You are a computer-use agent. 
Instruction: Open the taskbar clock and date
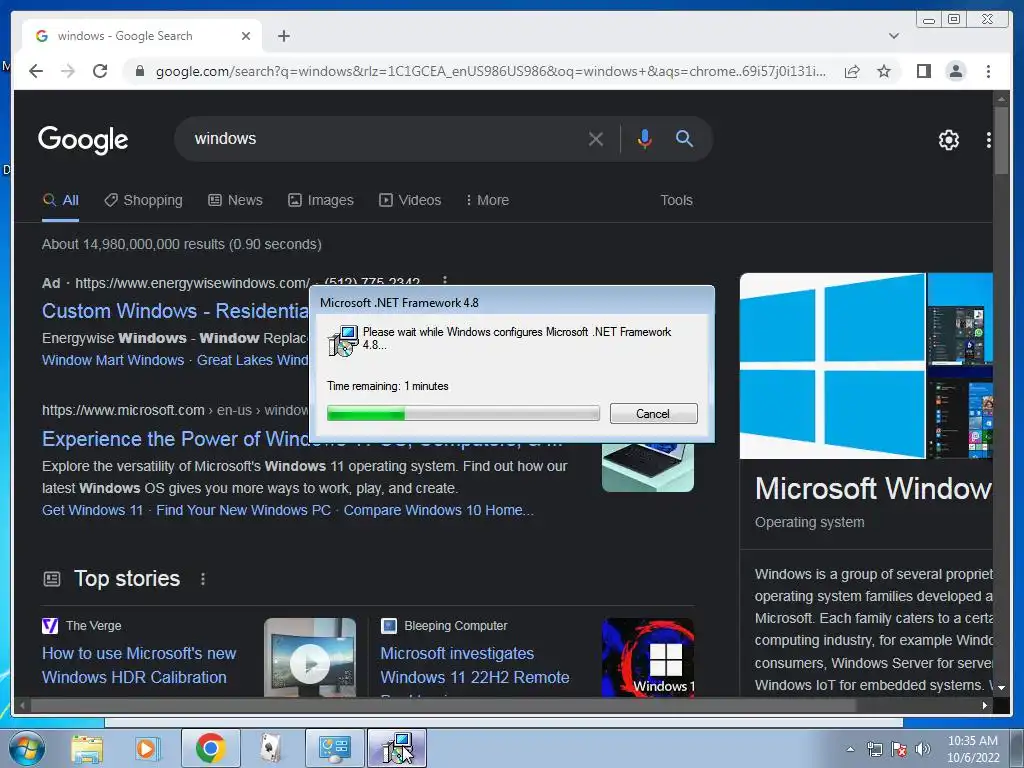973,749
